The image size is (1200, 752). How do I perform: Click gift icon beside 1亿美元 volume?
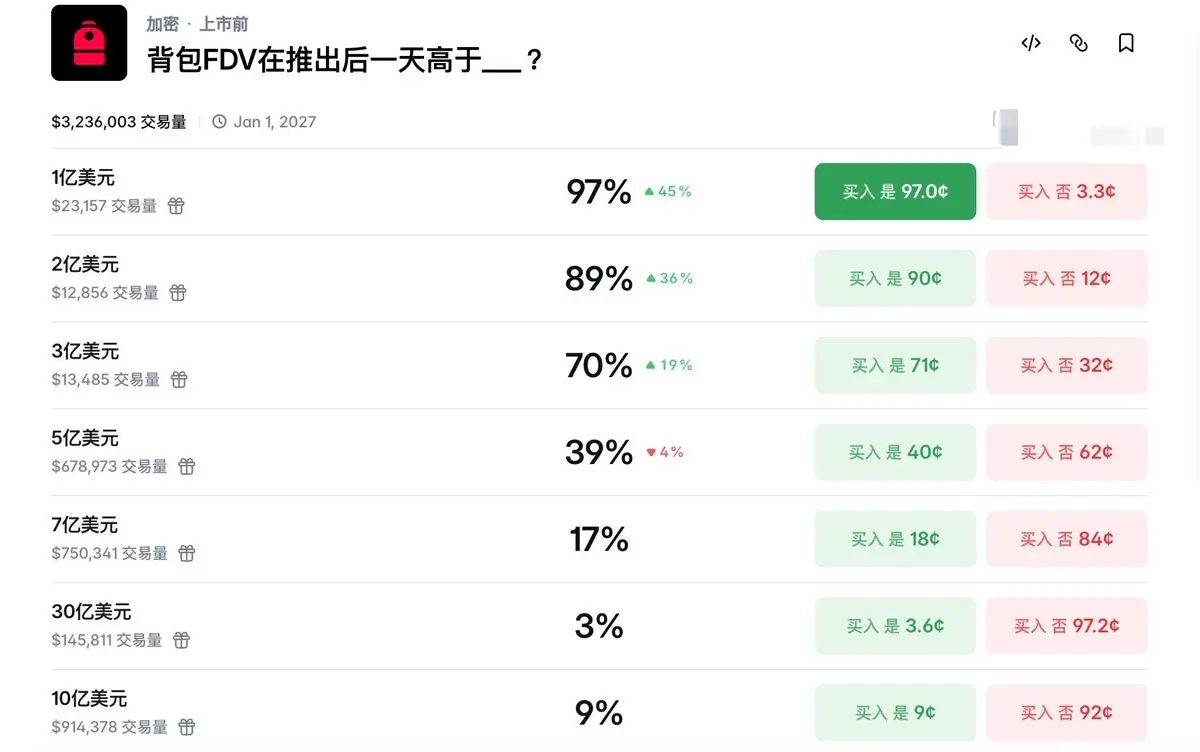point(176,206)
